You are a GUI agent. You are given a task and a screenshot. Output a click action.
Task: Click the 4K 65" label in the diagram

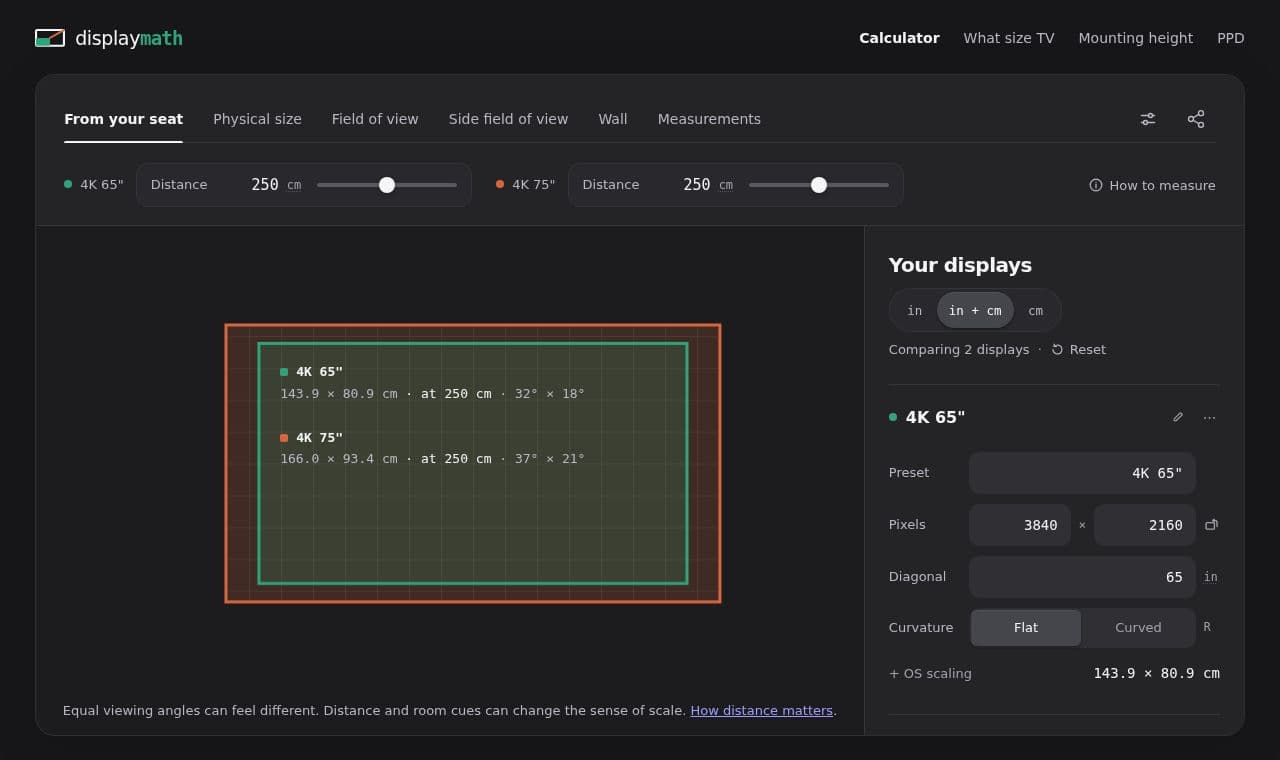point(319,372)
